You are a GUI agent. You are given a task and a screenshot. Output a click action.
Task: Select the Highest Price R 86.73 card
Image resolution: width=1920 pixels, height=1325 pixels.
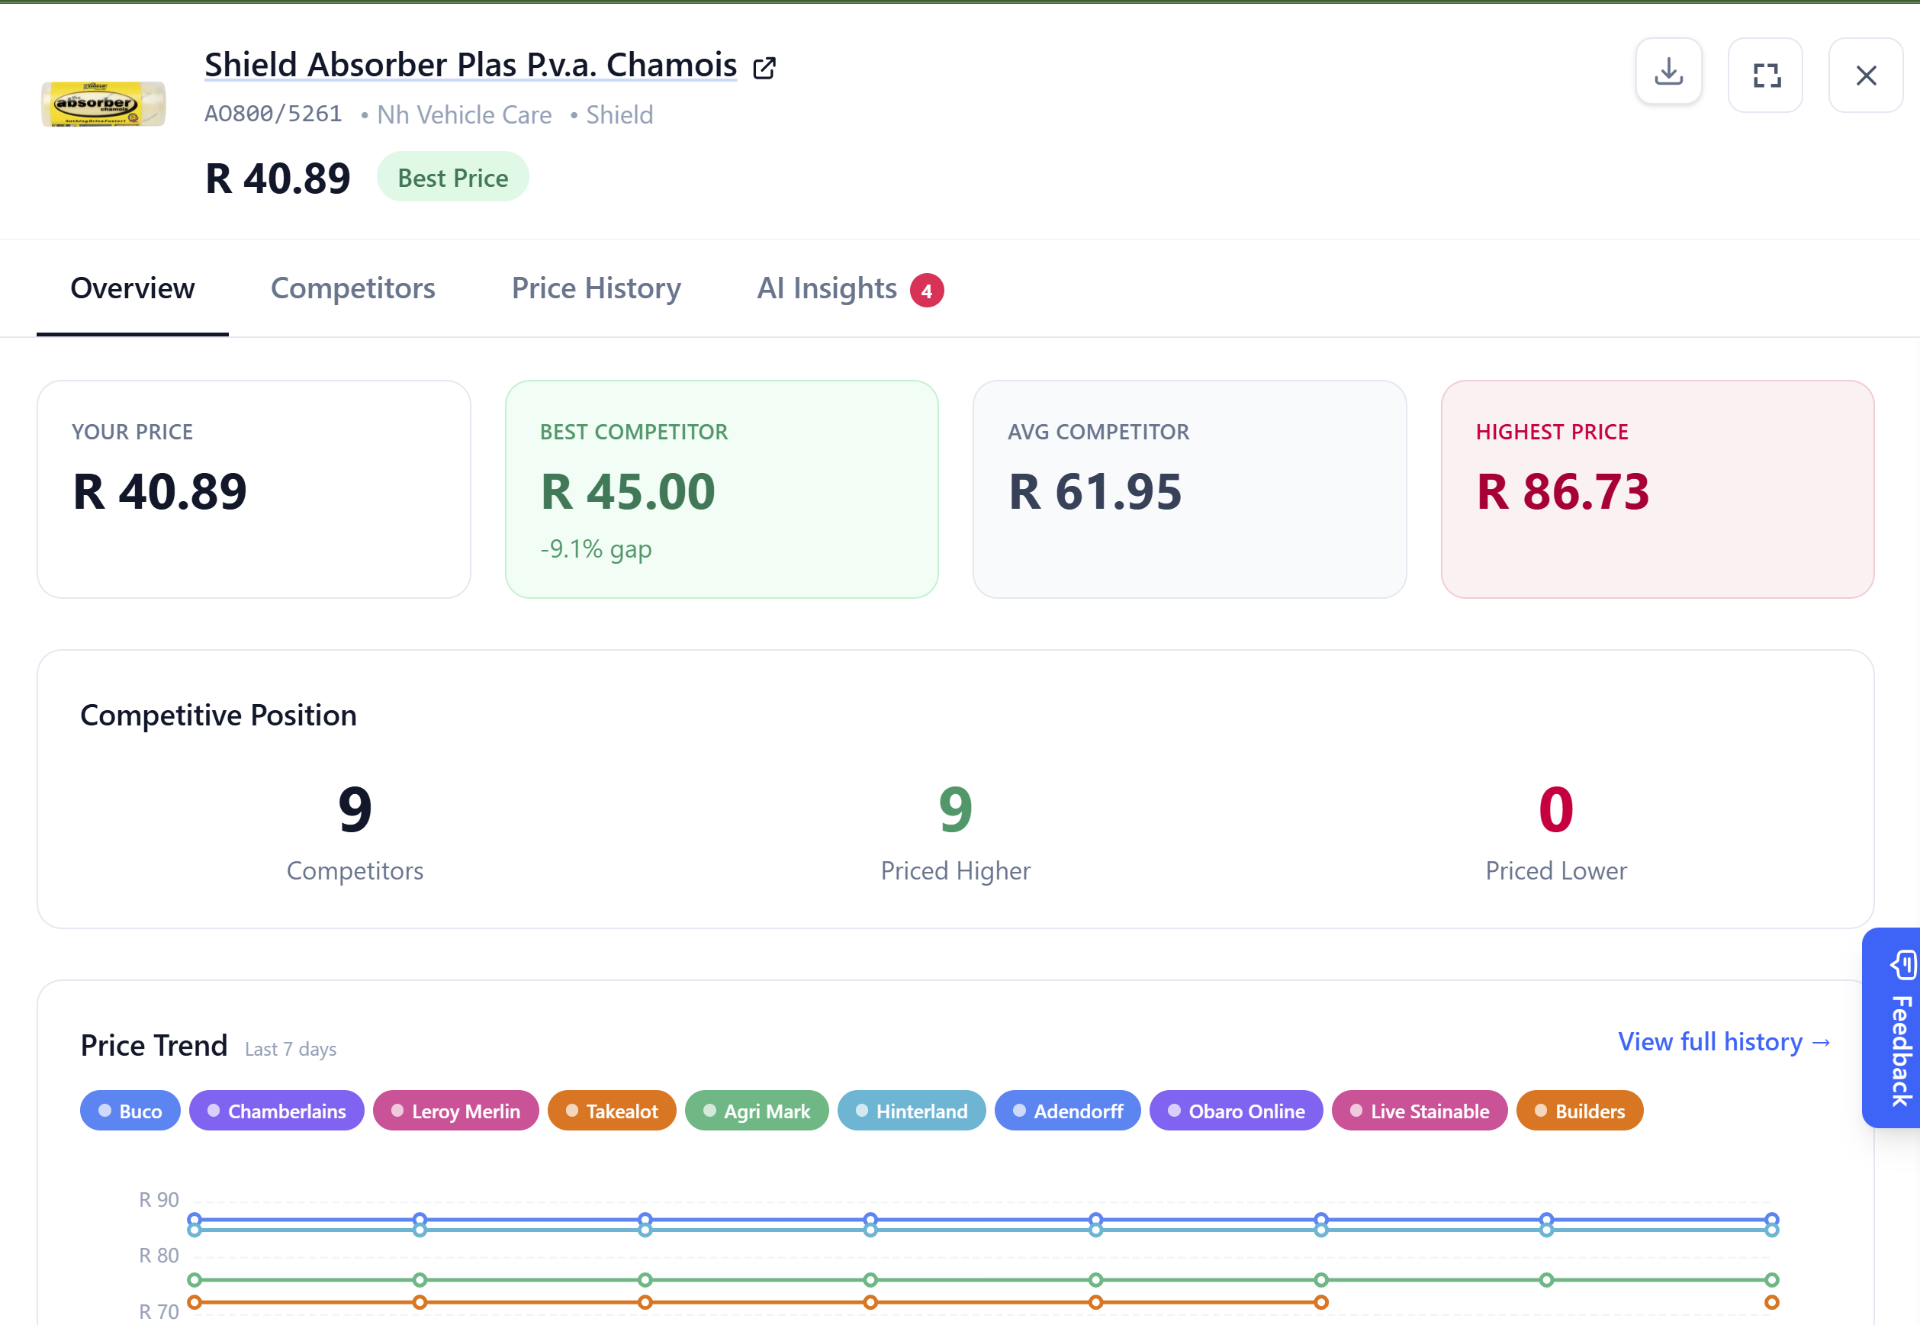click(x=1658, y=489)
